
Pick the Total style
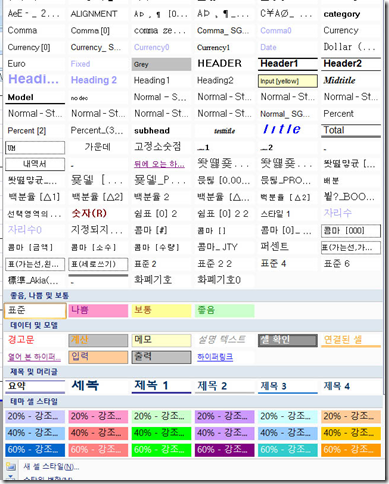tap(351, 131)
